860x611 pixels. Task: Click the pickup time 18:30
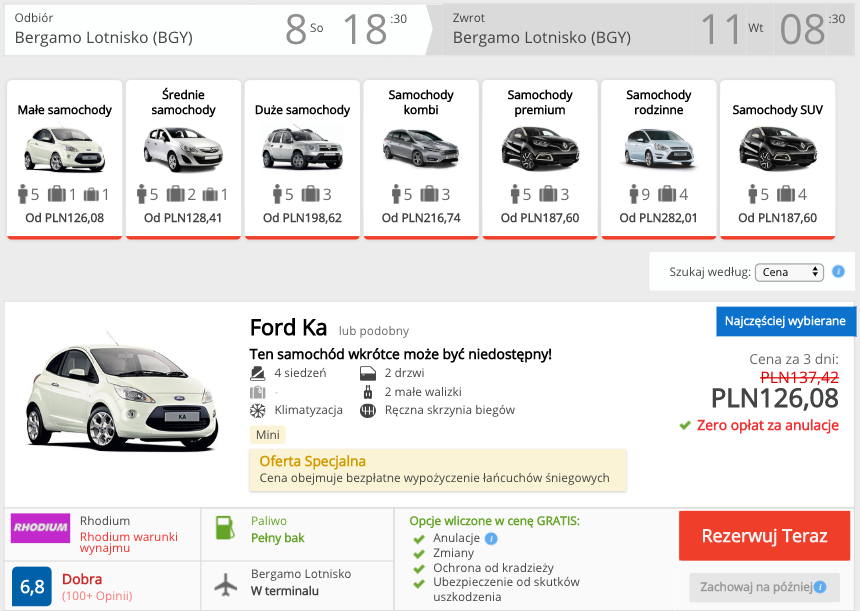click(375, 29)
